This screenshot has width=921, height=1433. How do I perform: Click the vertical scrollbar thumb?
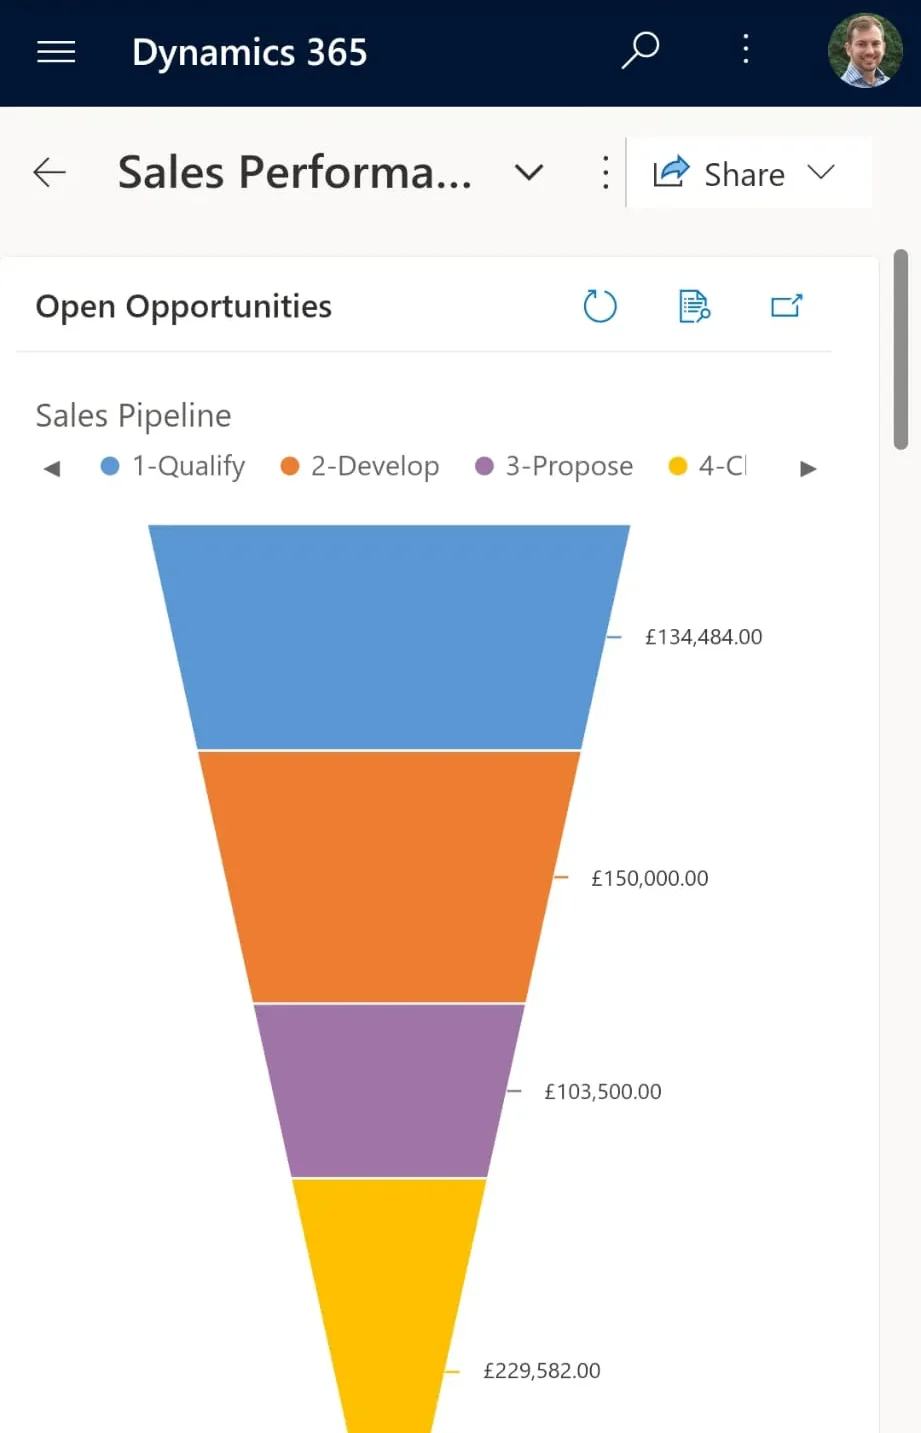coord(901,349)
